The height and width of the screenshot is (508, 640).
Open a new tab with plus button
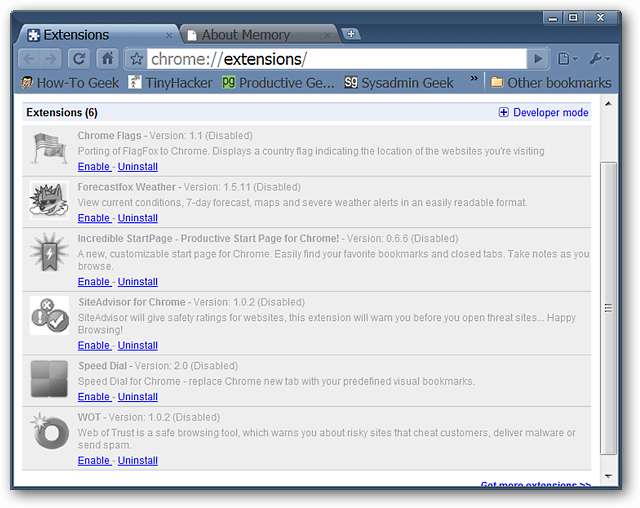coord(351,34)
